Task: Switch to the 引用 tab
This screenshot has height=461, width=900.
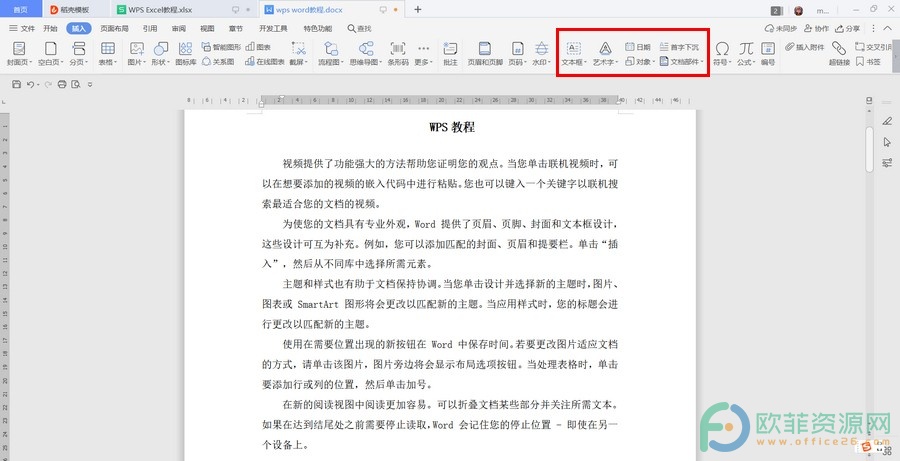Action: click(150, 28)
